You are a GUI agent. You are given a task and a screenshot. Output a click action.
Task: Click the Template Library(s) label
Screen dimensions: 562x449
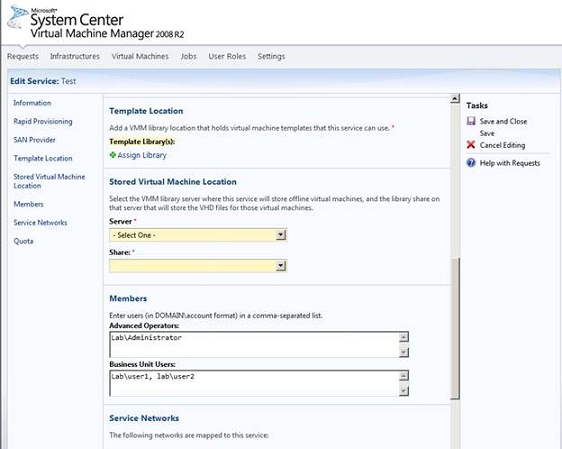(142, 142)
